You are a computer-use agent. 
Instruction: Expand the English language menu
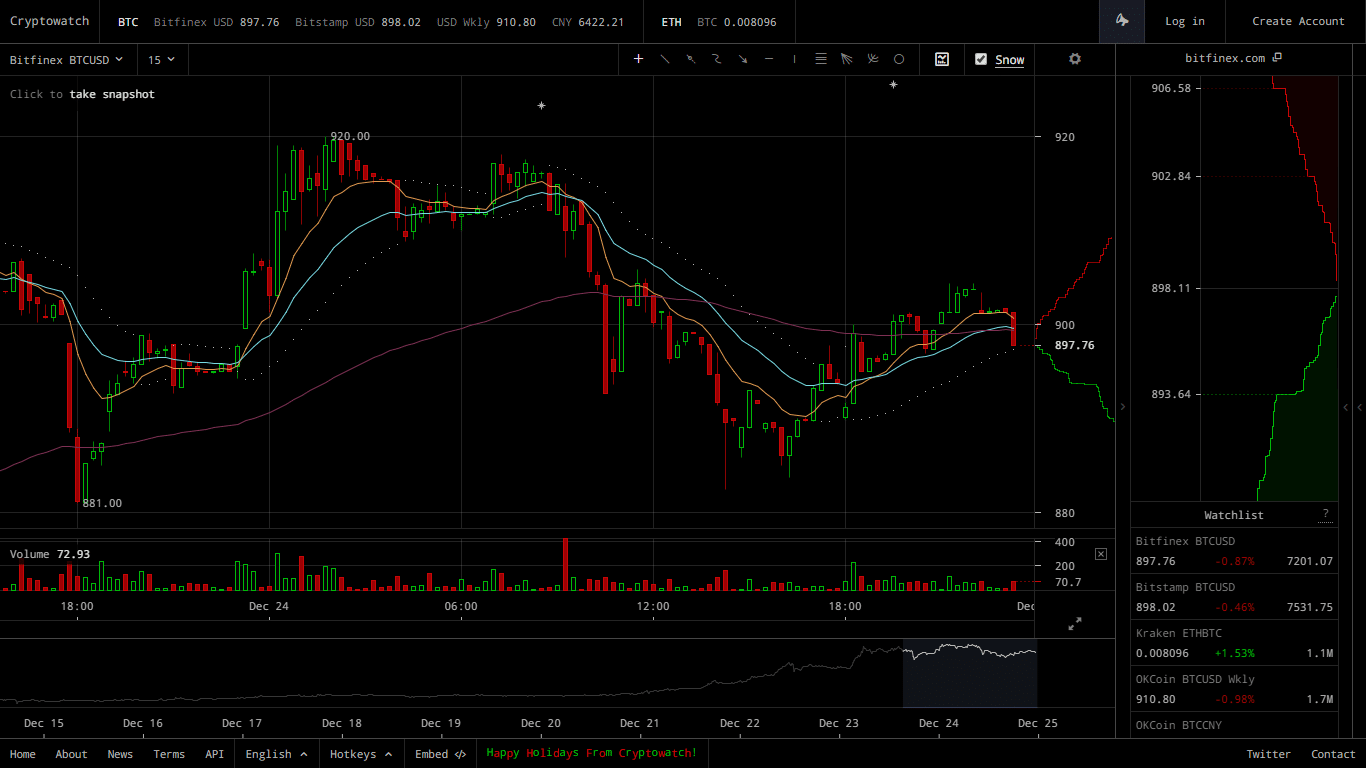tap(276, 754)
